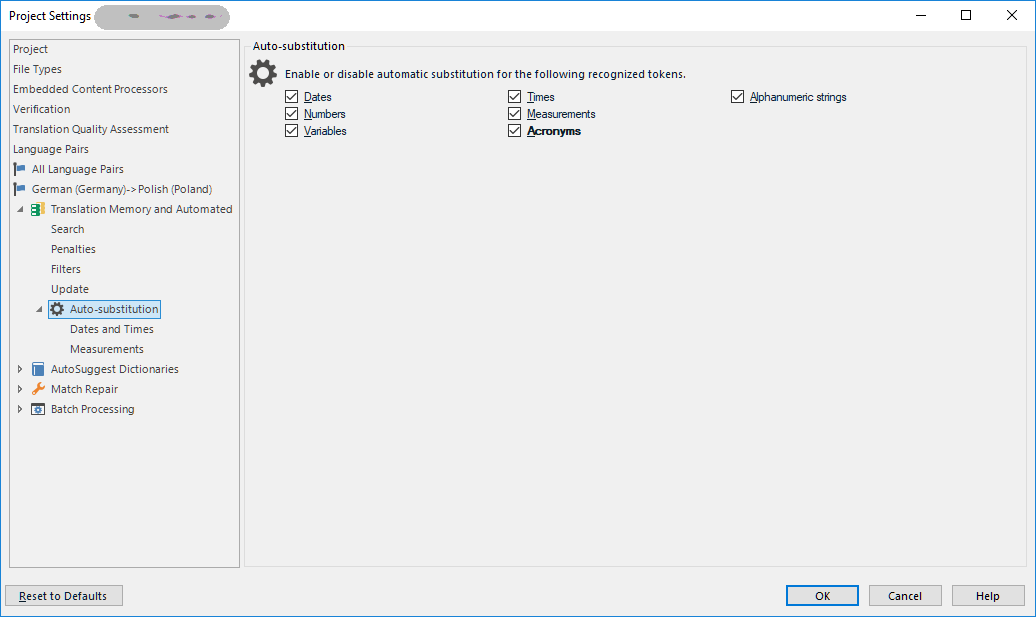The image size is (1036, 617).
Task: Collapse the Translation Memory and Automated node
Action: (20, 209)
